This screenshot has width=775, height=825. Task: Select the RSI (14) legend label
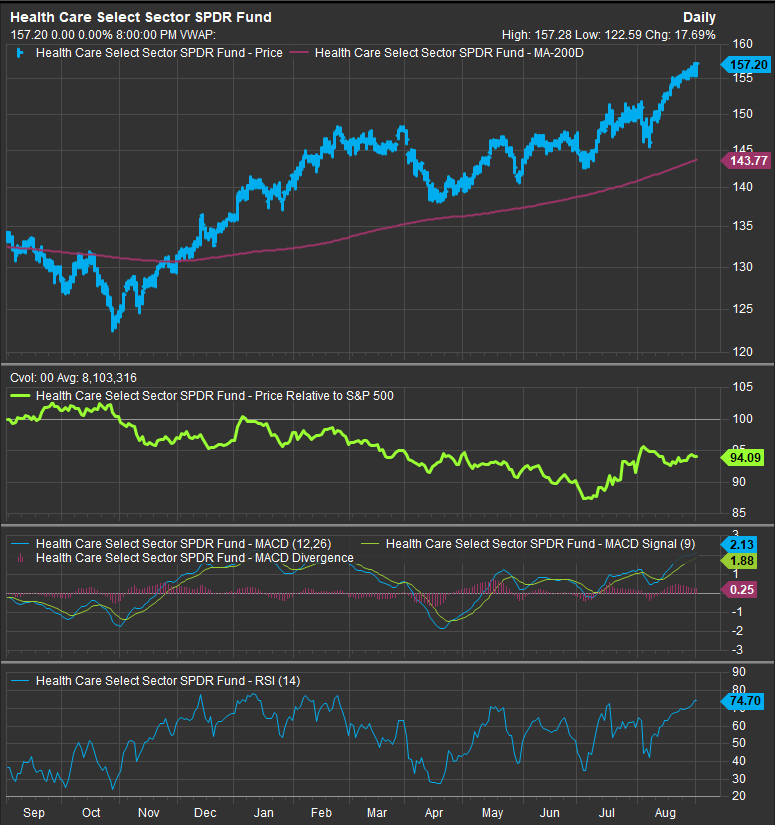tap(168, 681)
